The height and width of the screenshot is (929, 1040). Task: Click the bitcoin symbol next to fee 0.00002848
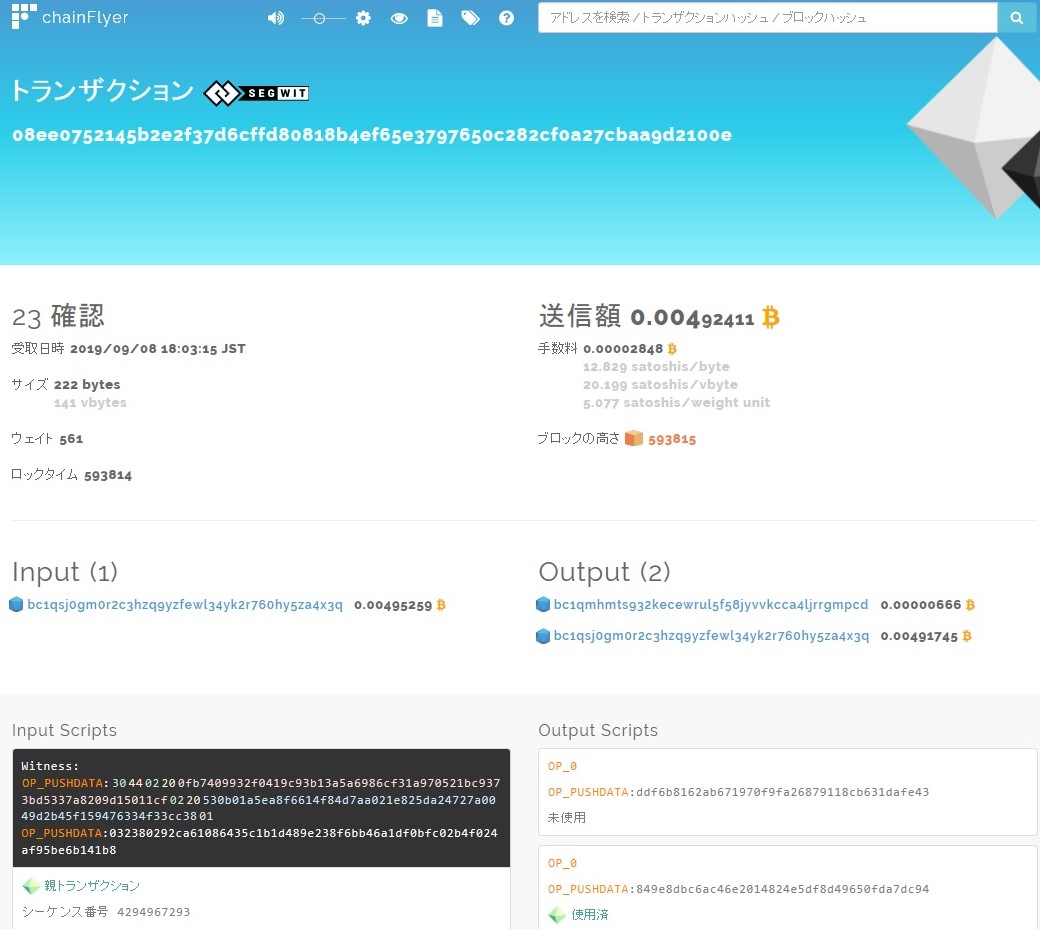(672, 348)
